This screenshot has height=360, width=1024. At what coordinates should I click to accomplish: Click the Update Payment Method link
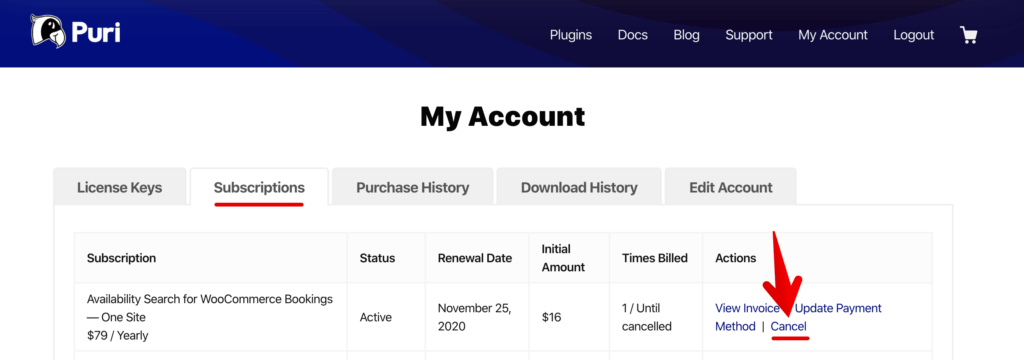coord(799,317)
